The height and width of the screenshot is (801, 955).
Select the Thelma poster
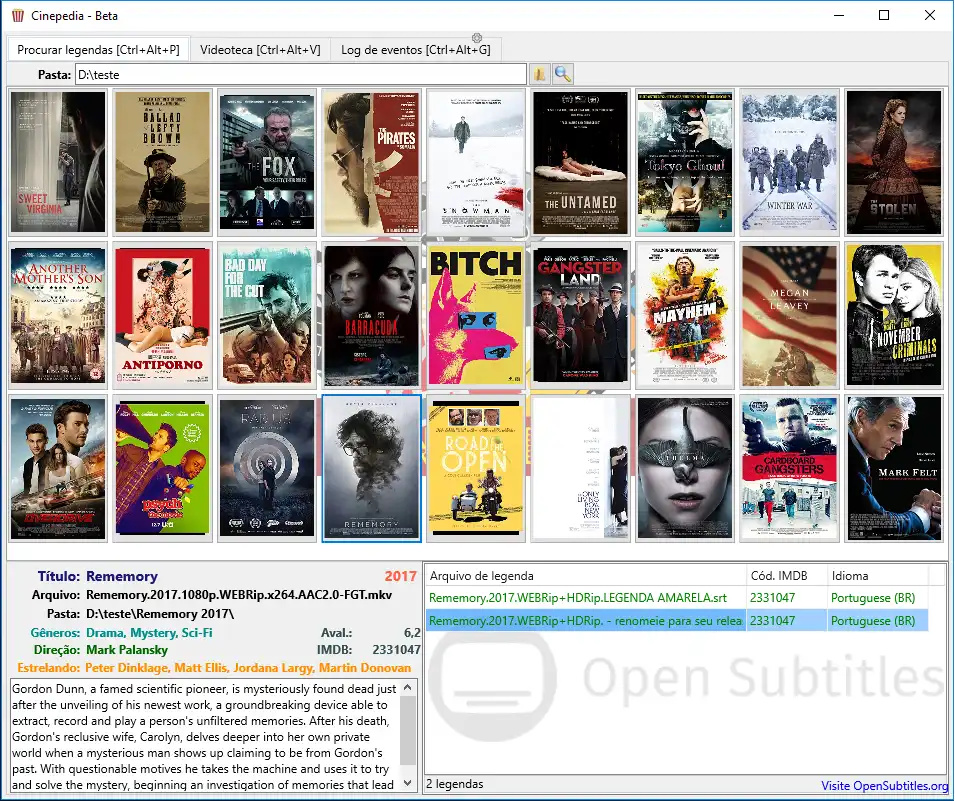click(685, 468)
